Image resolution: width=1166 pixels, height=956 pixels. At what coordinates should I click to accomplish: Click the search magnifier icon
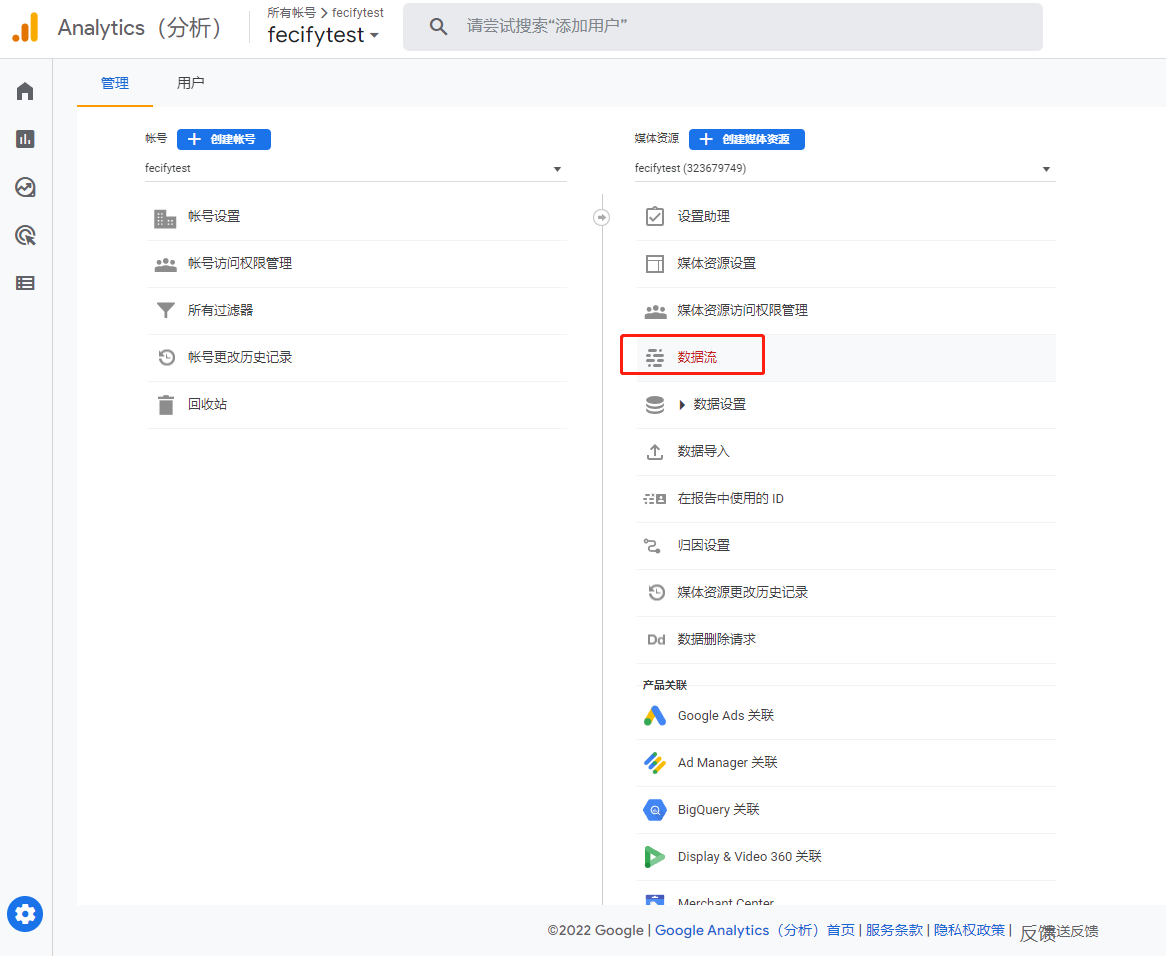click(438, 27)
